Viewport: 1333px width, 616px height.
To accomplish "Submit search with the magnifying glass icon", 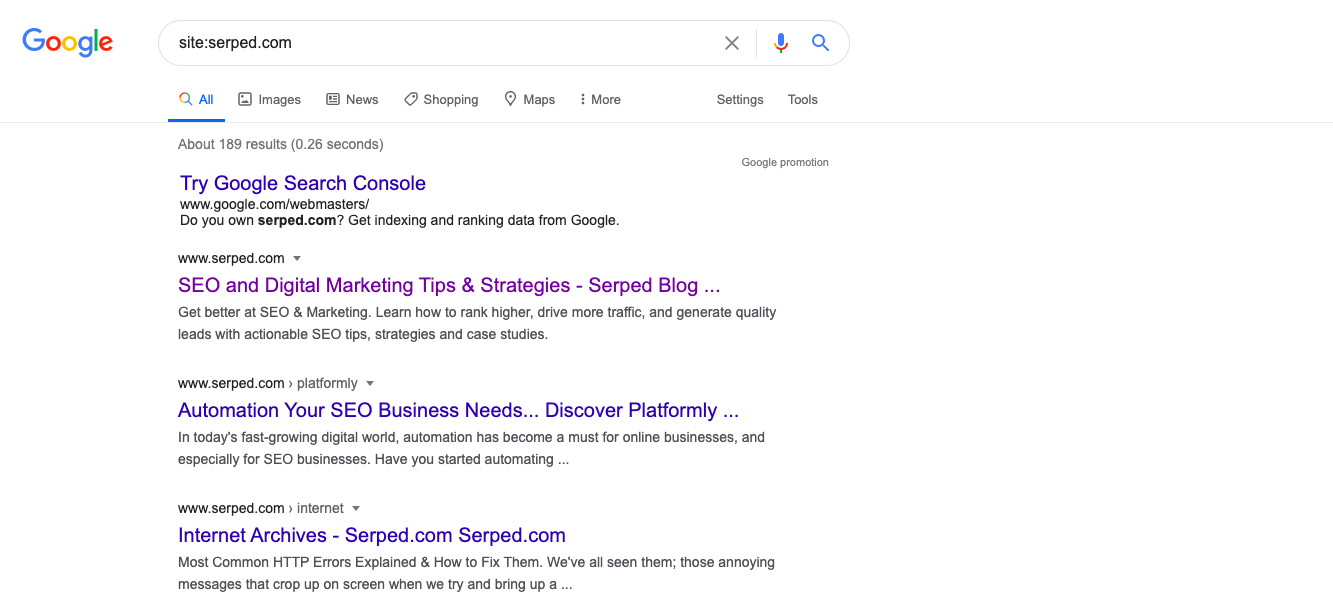I will (x=820, y=43).
